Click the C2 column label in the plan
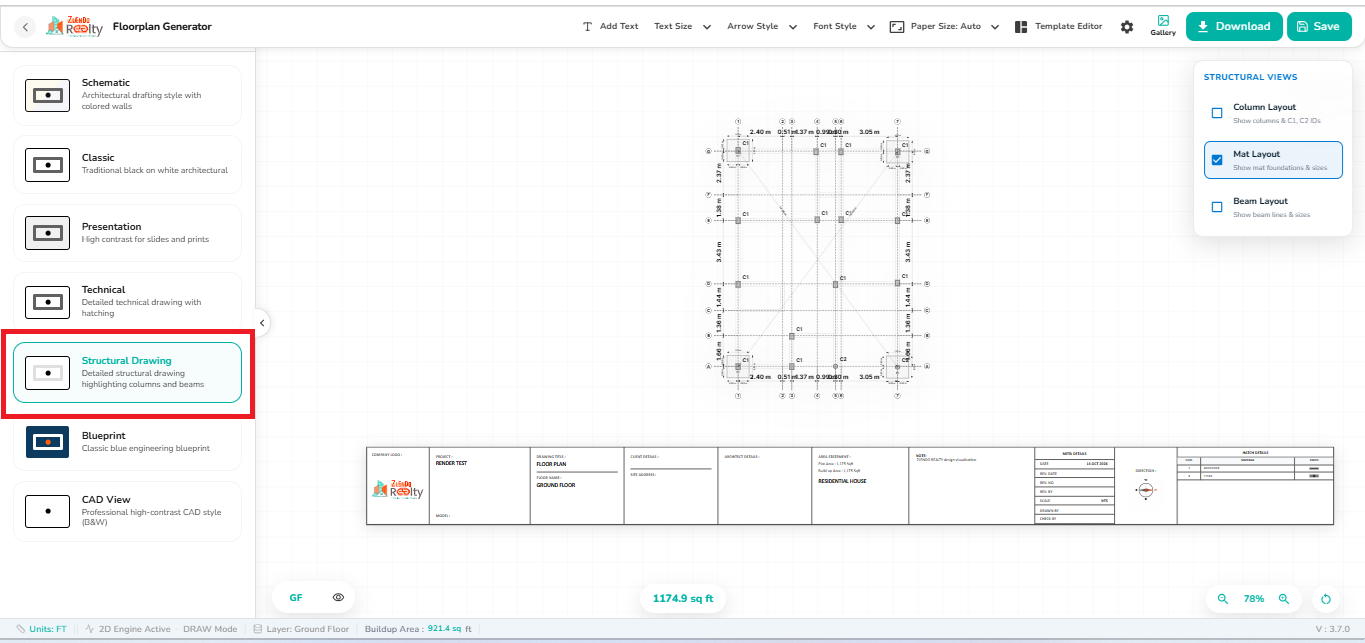The width and height of the screenshot is (1365, 643). coord(843,359)
